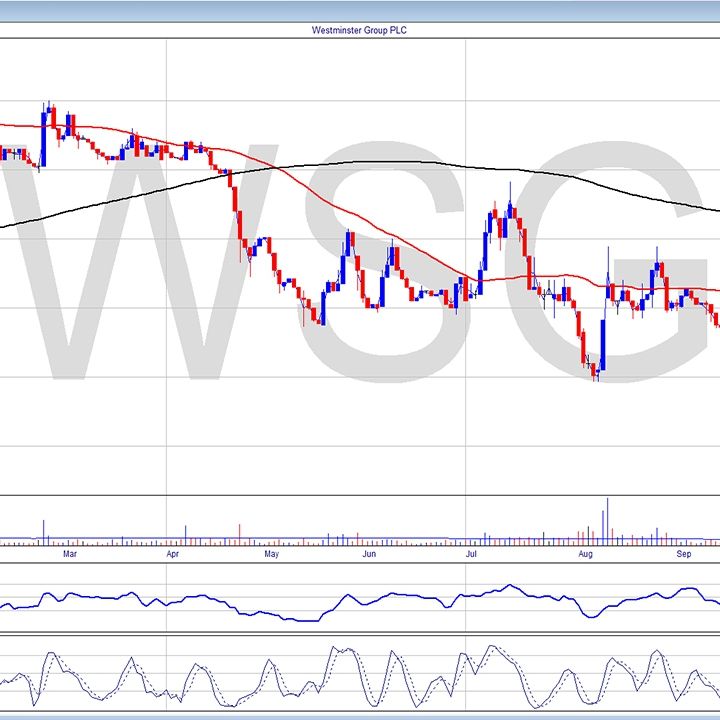Click the light blue bar at chart bottom
The height and width of the screenshot is (720, 720).
(x=360, y=715)
